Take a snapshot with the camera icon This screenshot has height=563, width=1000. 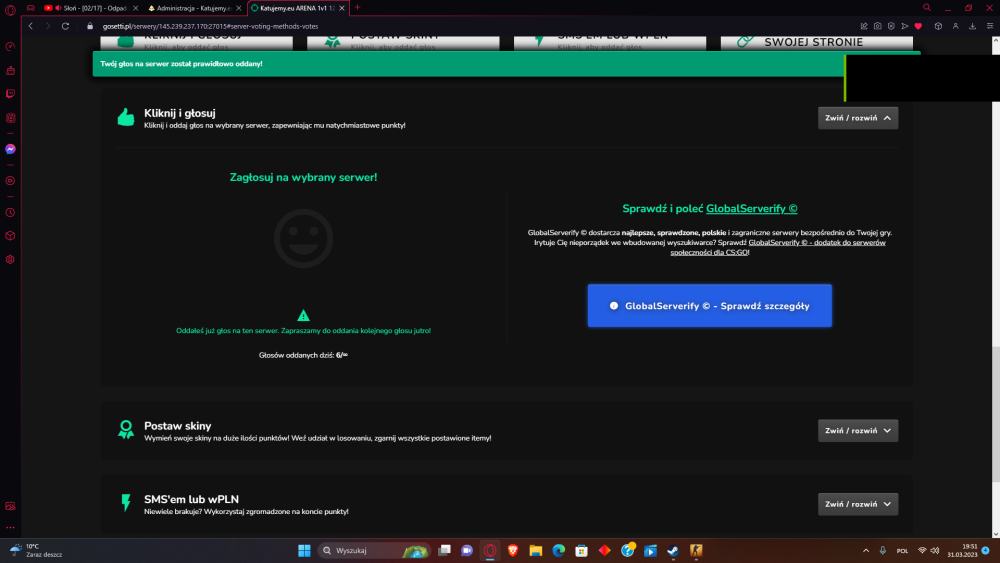pos(878,26)
